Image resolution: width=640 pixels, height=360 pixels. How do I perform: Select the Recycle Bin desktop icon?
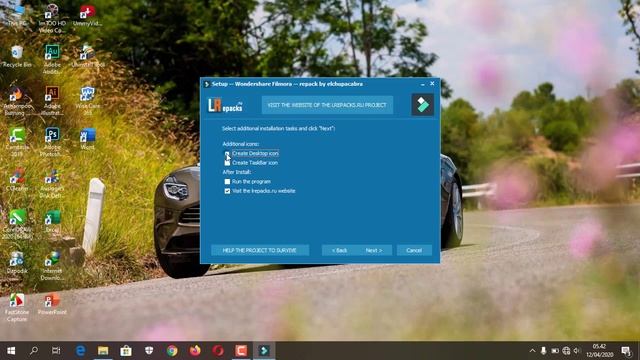pyautogui.click(x=17, y=56)
